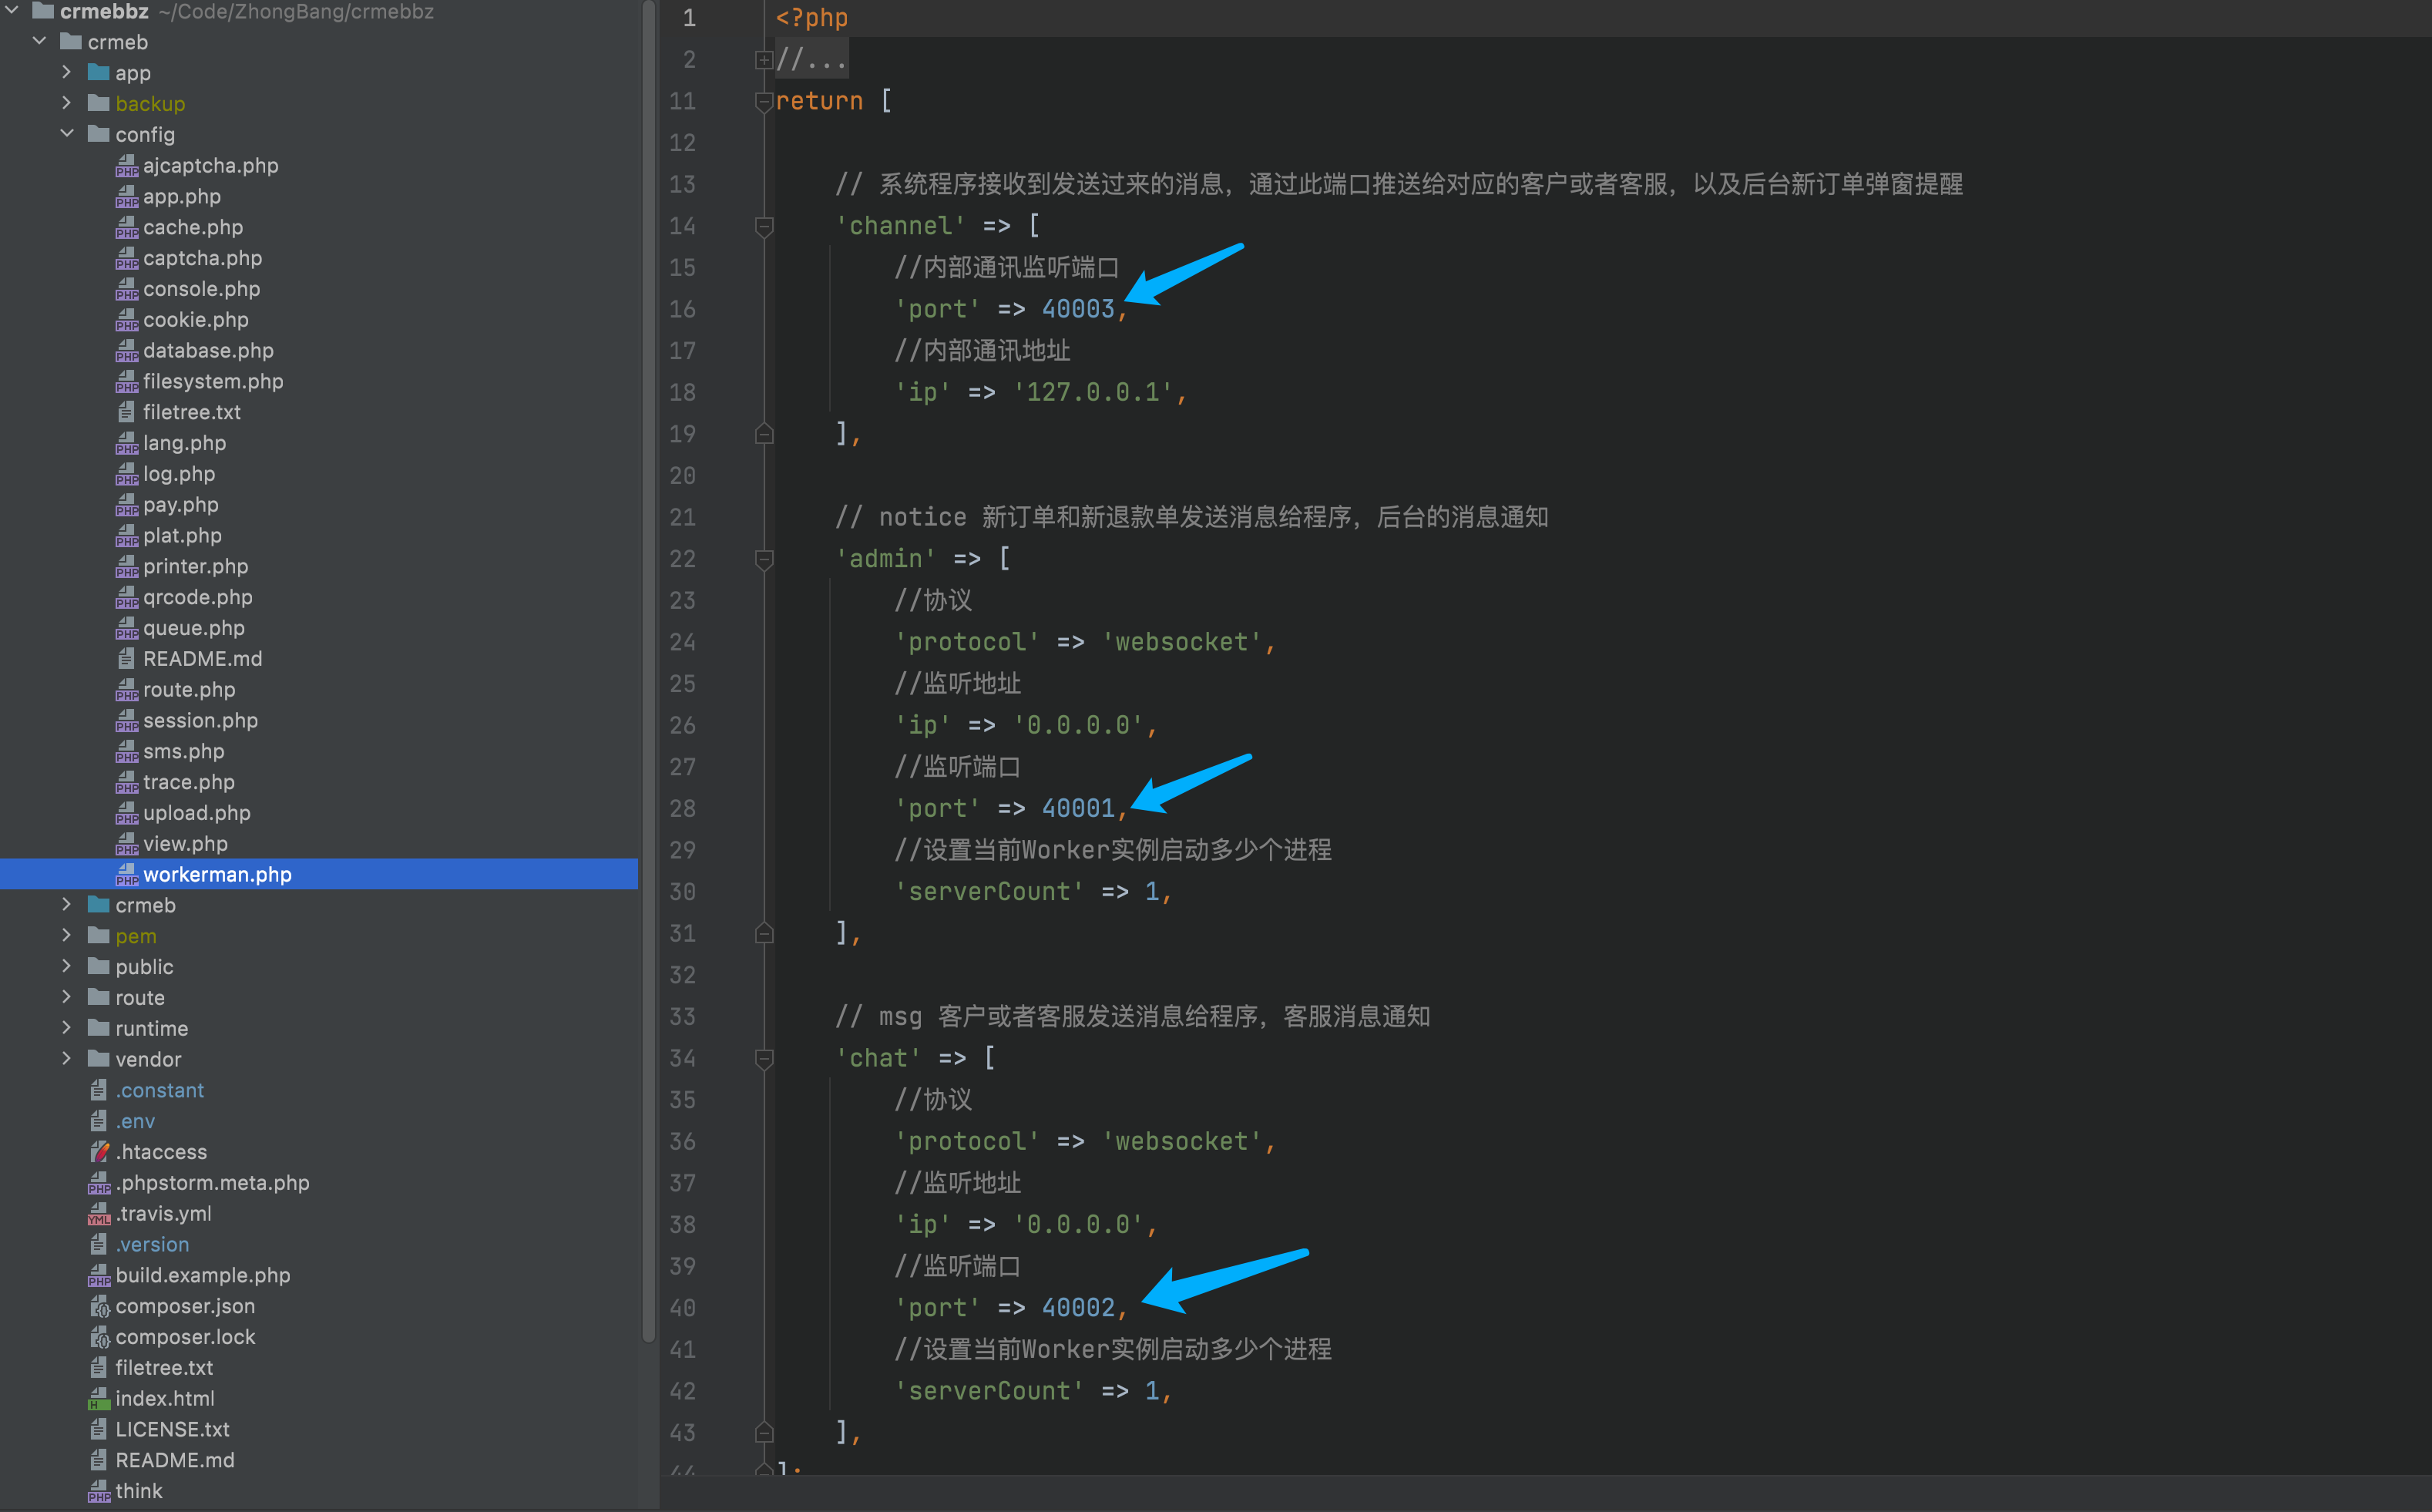Expand the vendor folder chevron
The image size is (2432, 1512).
click(67, 1058)
